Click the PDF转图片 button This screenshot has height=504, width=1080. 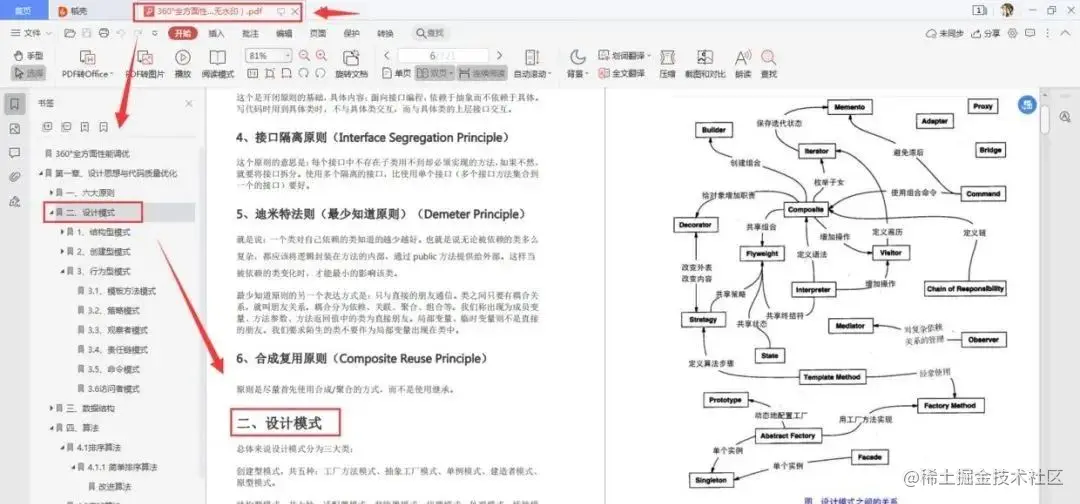145,64
